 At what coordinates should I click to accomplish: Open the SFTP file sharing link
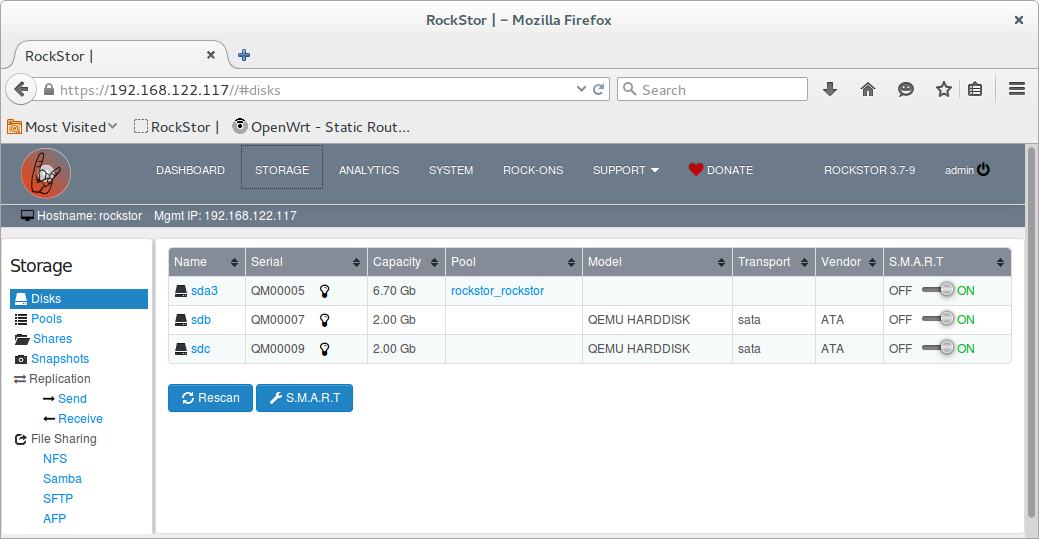(58, 499)
